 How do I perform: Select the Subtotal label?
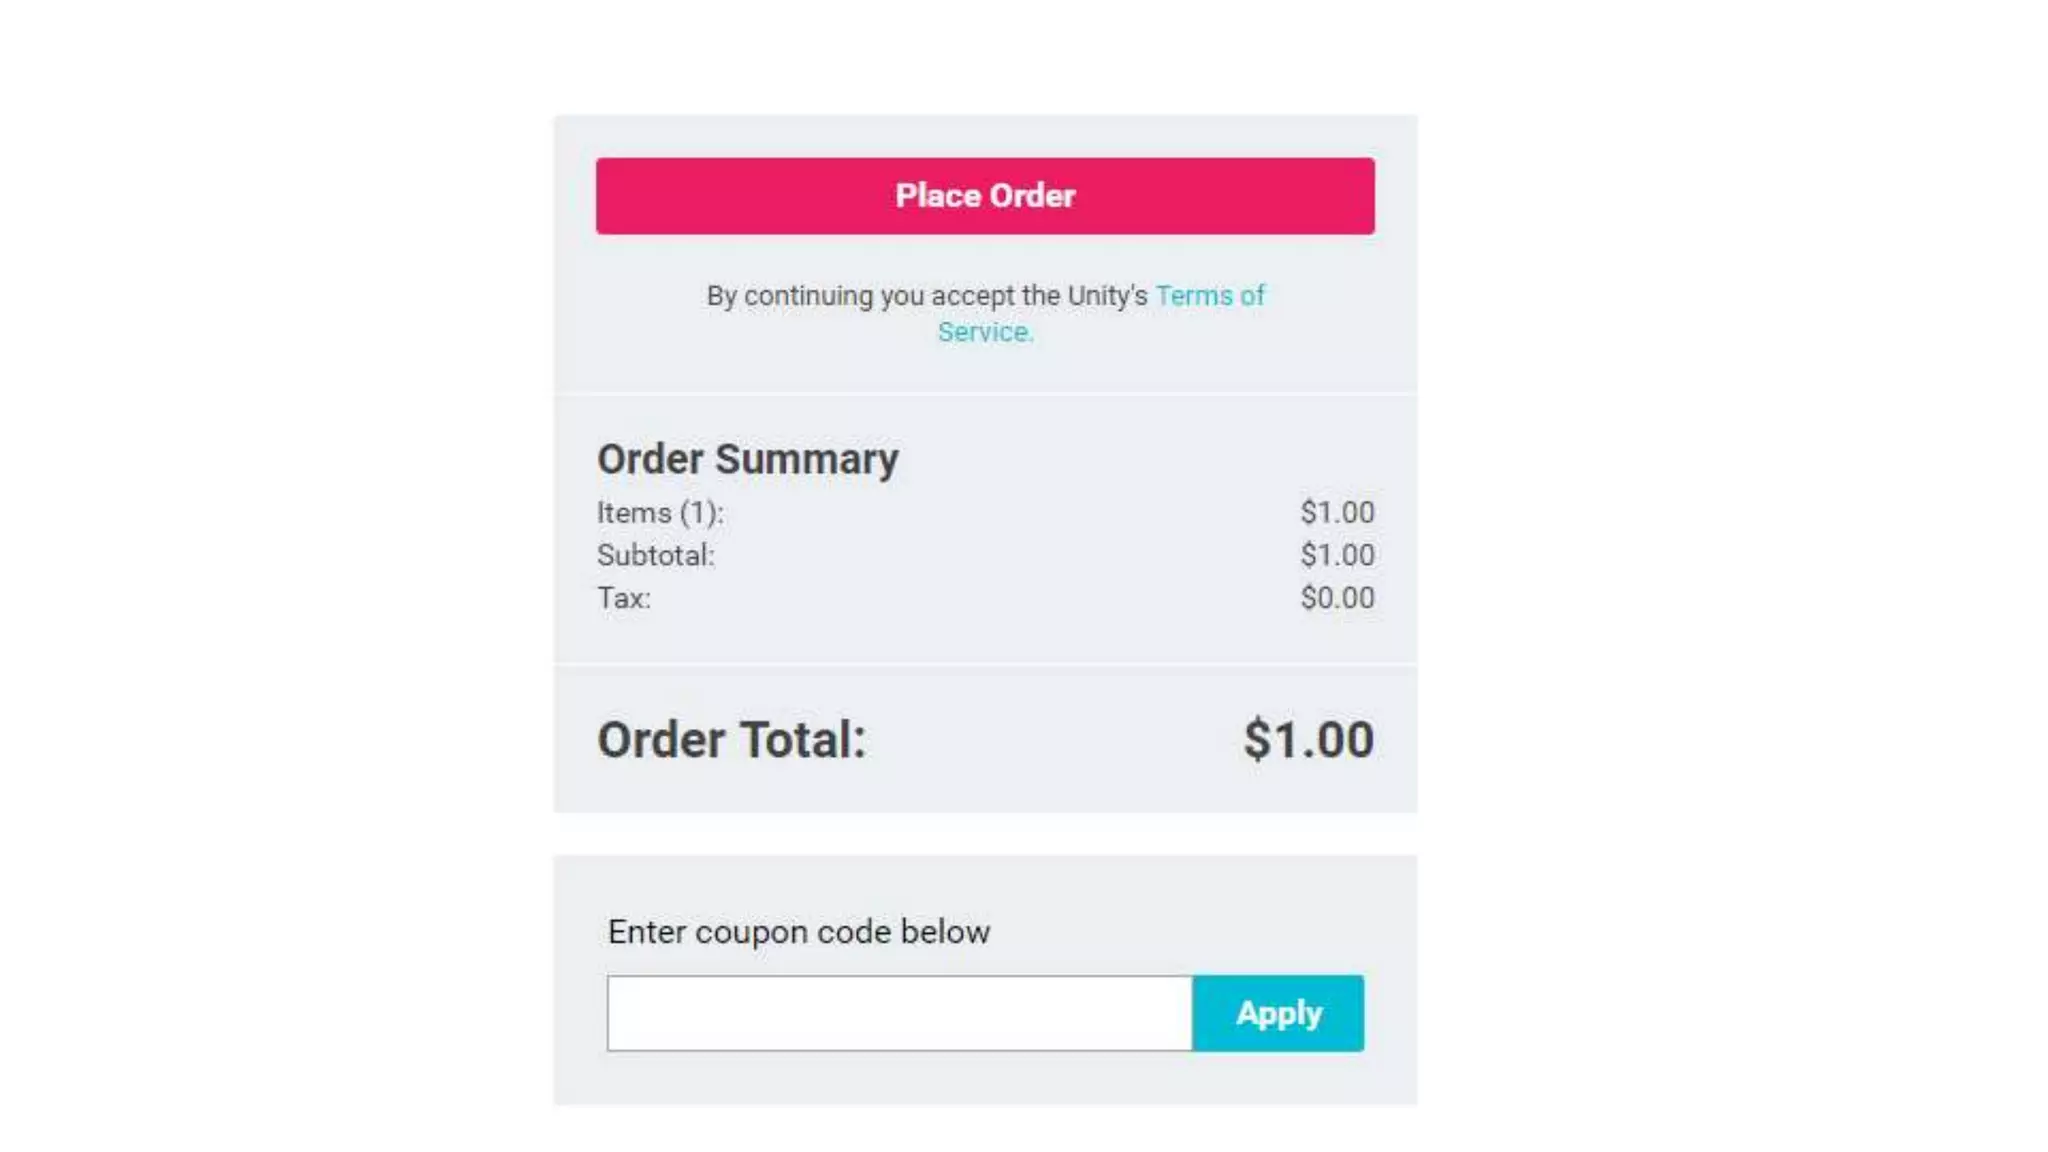655,555
